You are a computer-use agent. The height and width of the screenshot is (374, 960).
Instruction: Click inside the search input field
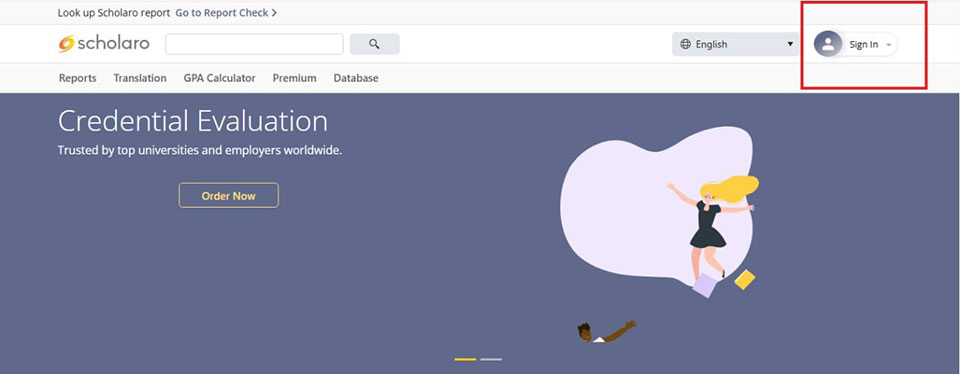click(254, 44)
